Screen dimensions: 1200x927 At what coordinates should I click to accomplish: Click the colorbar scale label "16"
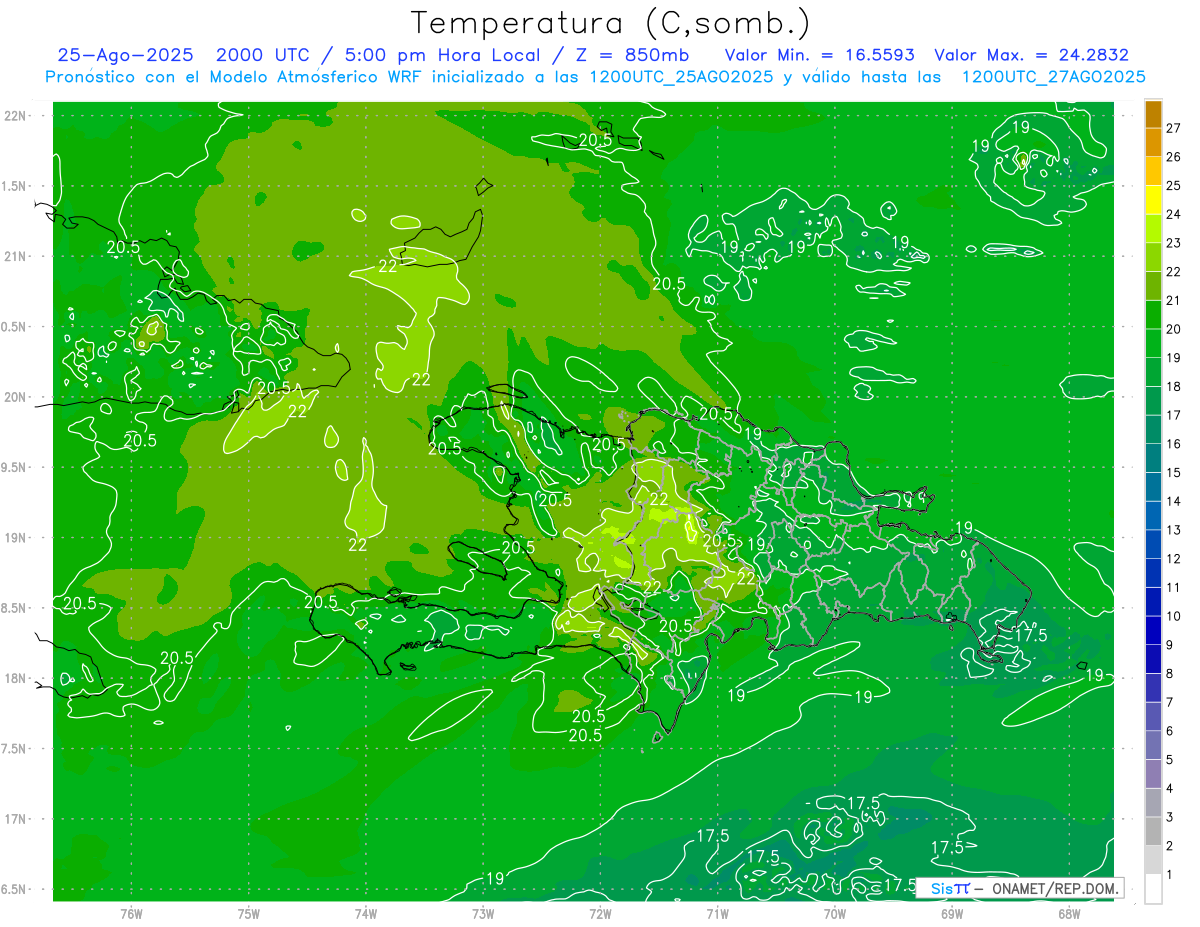(1174, 444)
